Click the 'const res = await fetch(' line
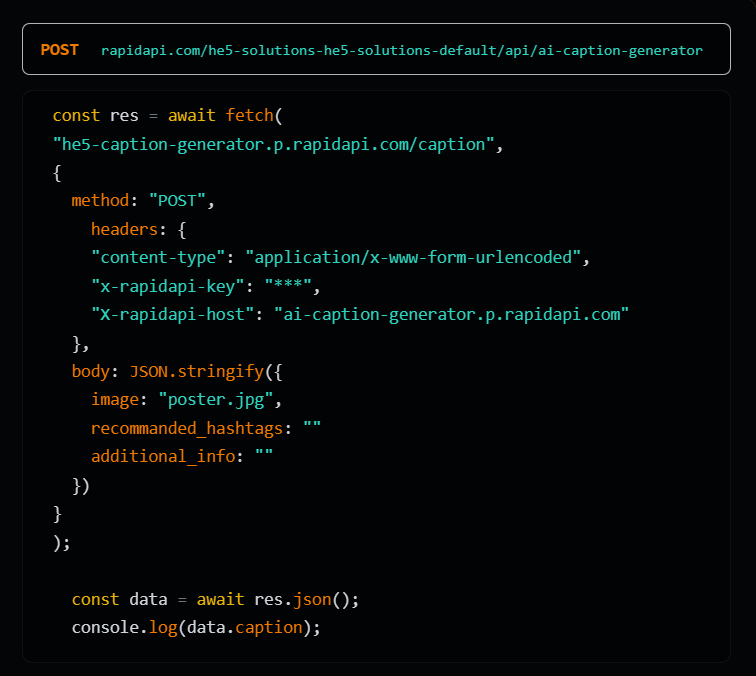The width and height of the screenshot is (756, 676). pyautogui.click(x=167, y=116)
